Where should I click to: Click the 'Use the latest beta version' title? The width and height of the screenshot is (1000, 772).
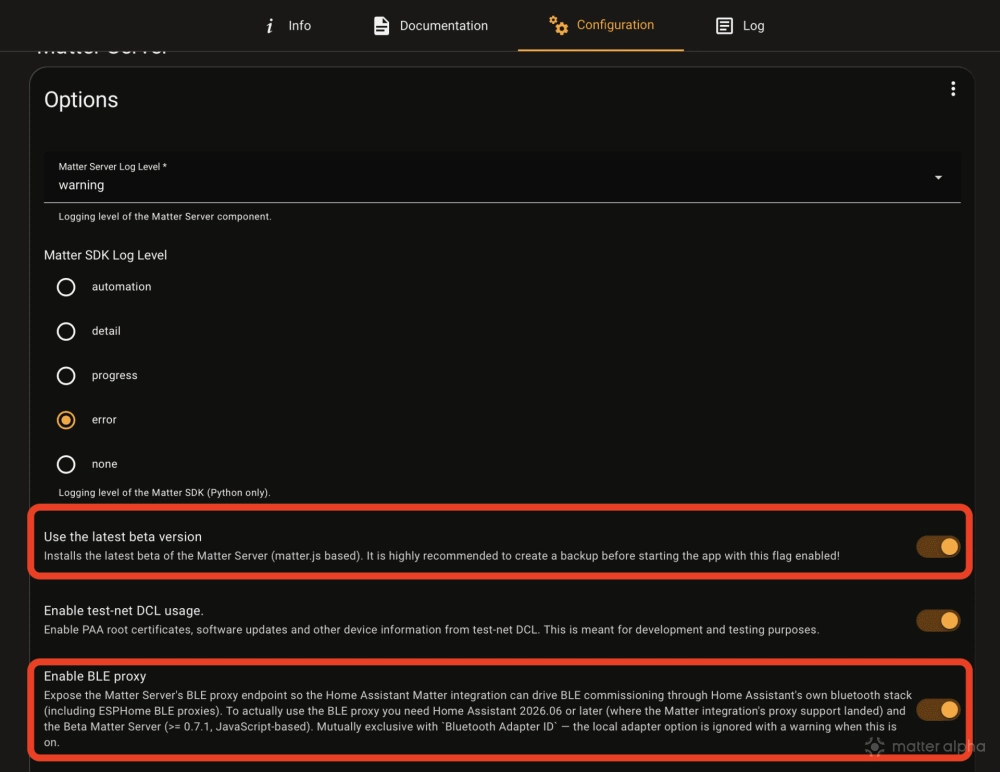coord(122,537)
